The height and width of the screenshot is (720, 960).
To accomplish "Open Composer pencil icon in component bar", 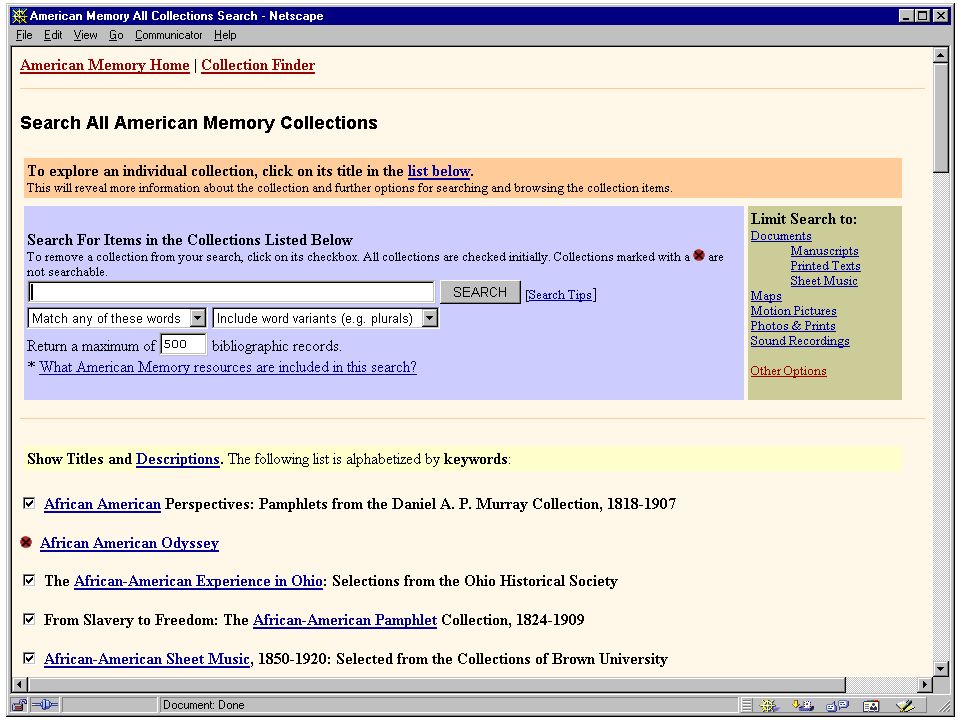I will pyautogui.click(x=904, y=705).
